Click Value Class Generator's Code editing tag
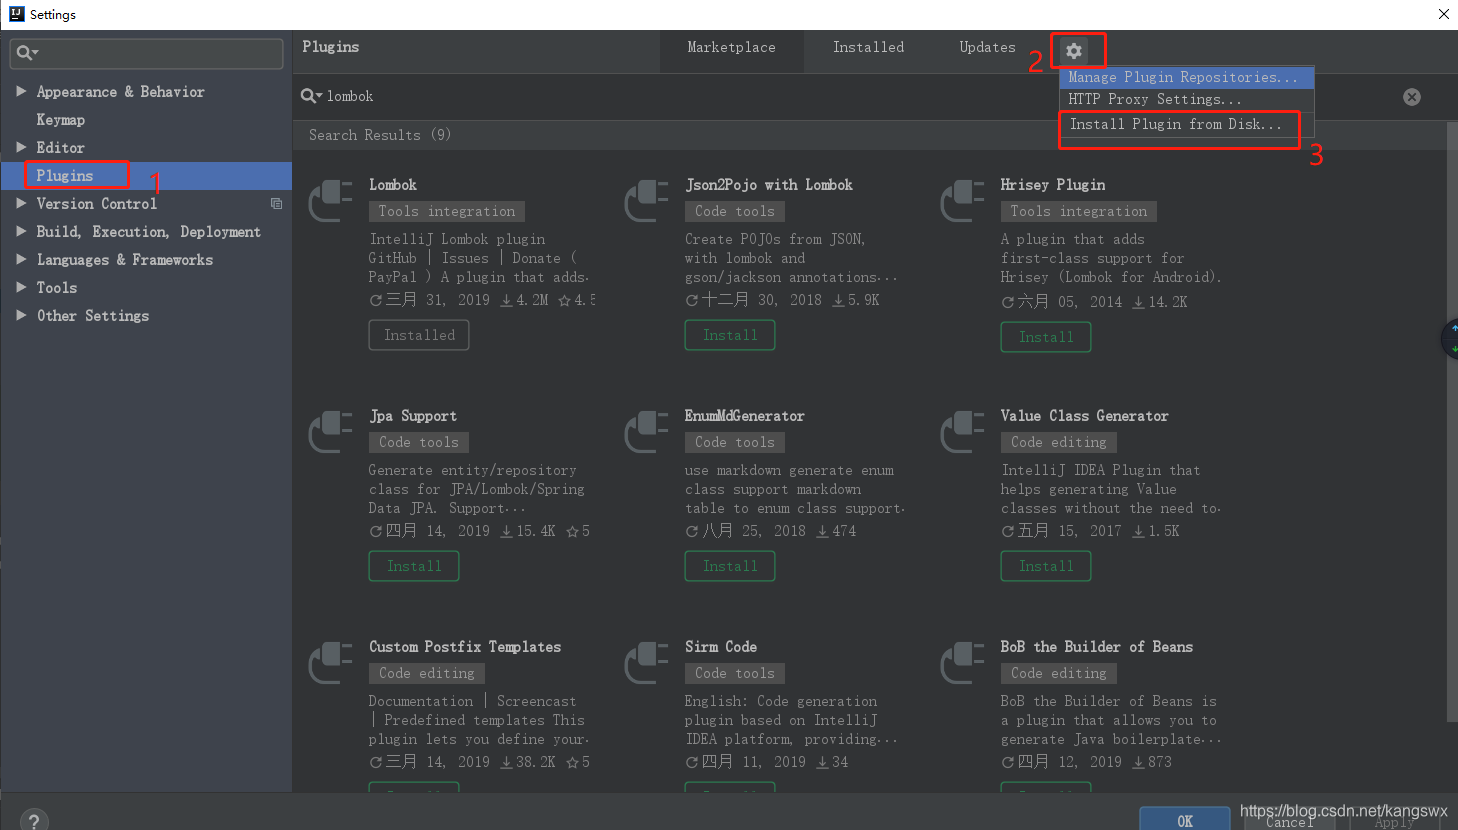The image size is (1458, 830). [x=1059, y=442]
